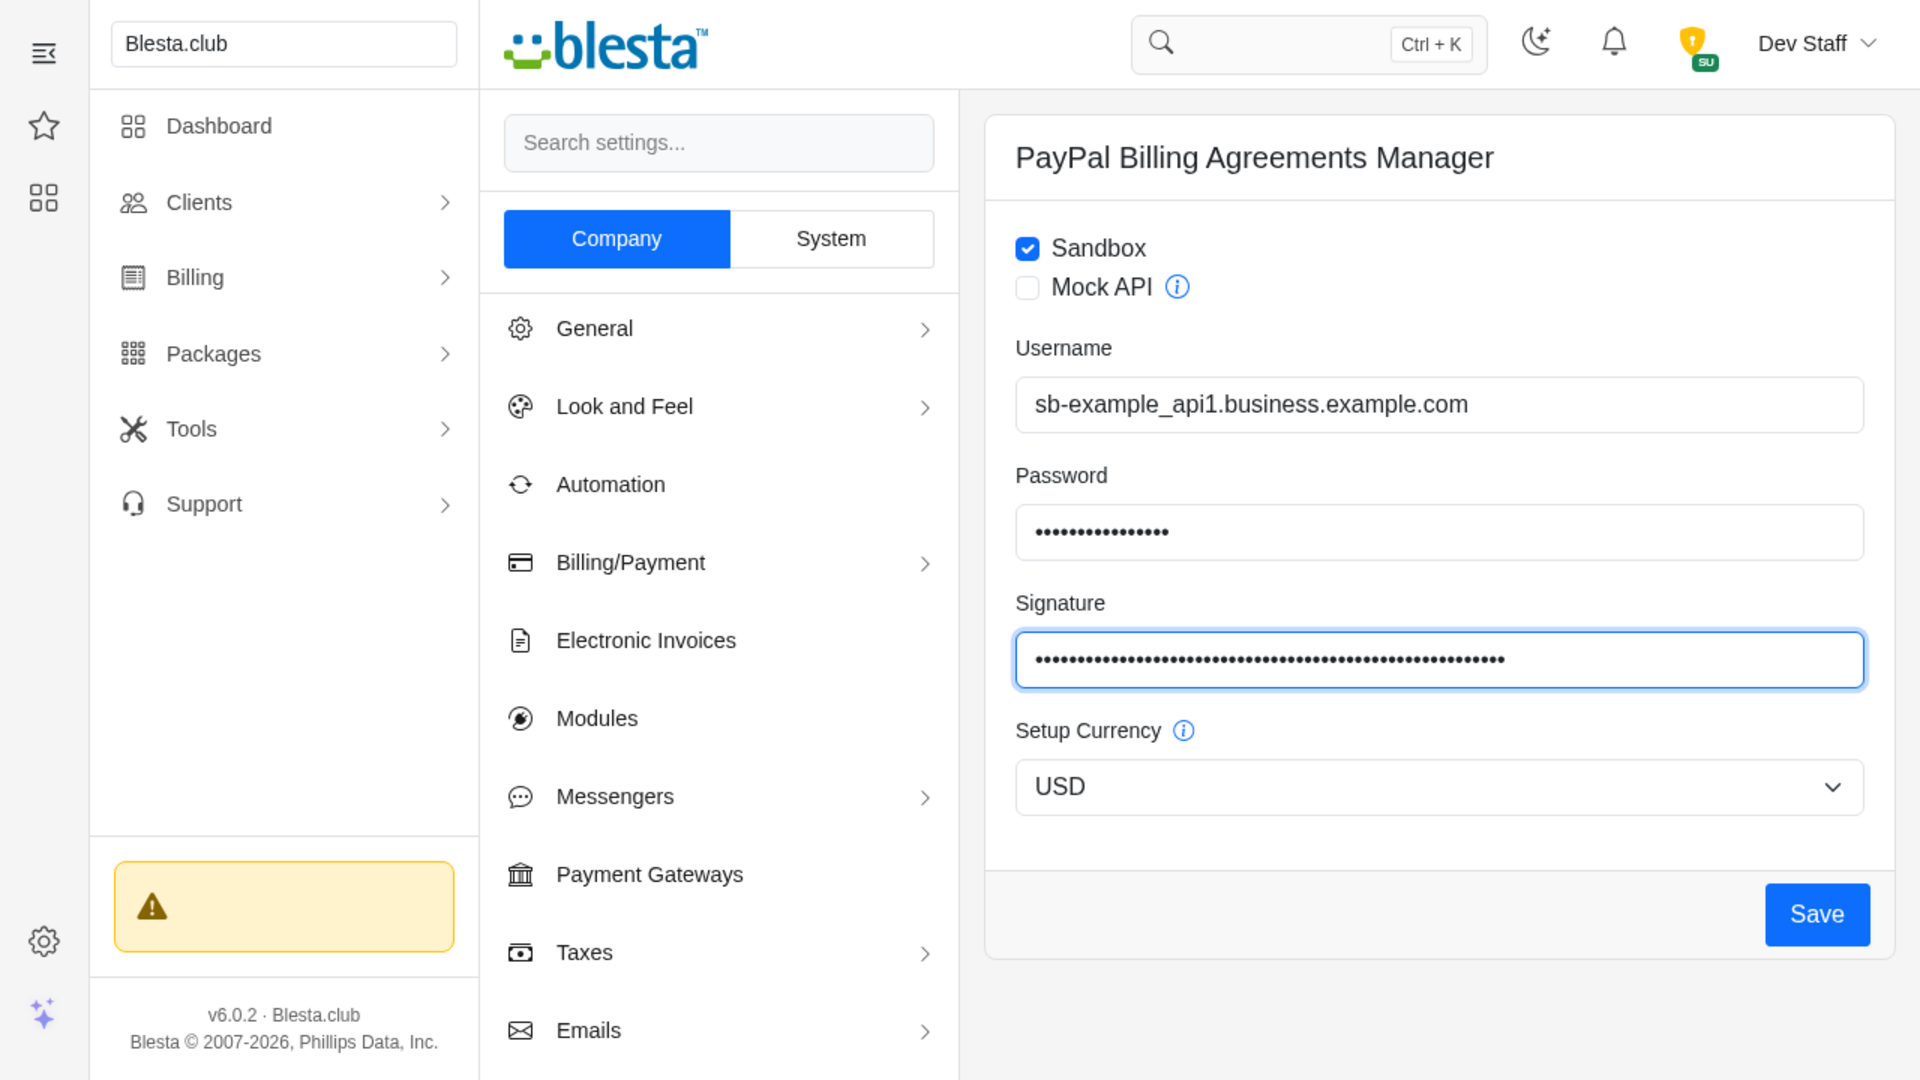Screen dimensions: 1920x1080
Task: Click the warning triangle alert
Action: click(152, 907)
